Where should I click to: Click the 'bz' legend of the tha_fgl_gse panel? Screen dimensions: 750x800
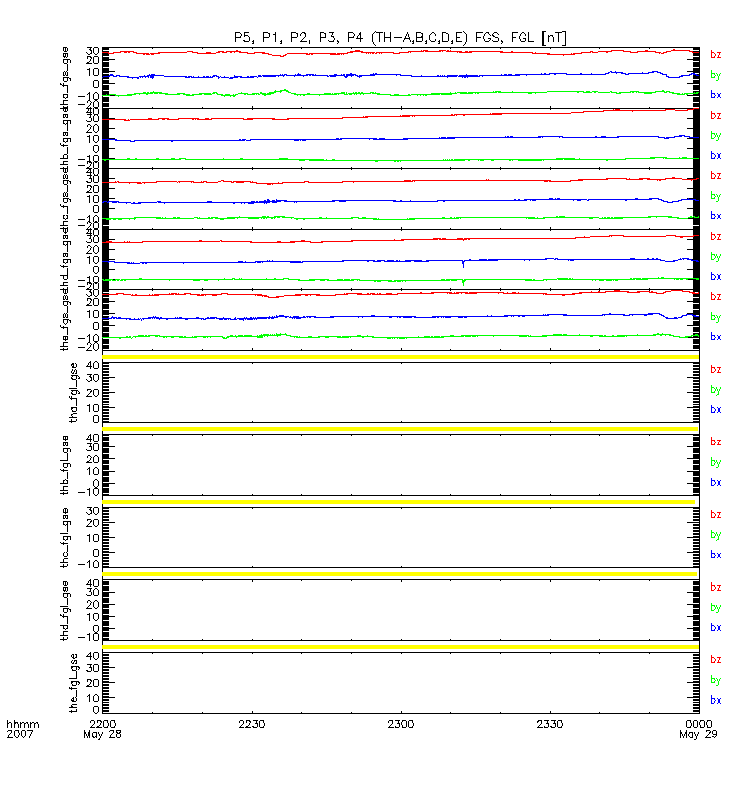[x=715, y=369]
